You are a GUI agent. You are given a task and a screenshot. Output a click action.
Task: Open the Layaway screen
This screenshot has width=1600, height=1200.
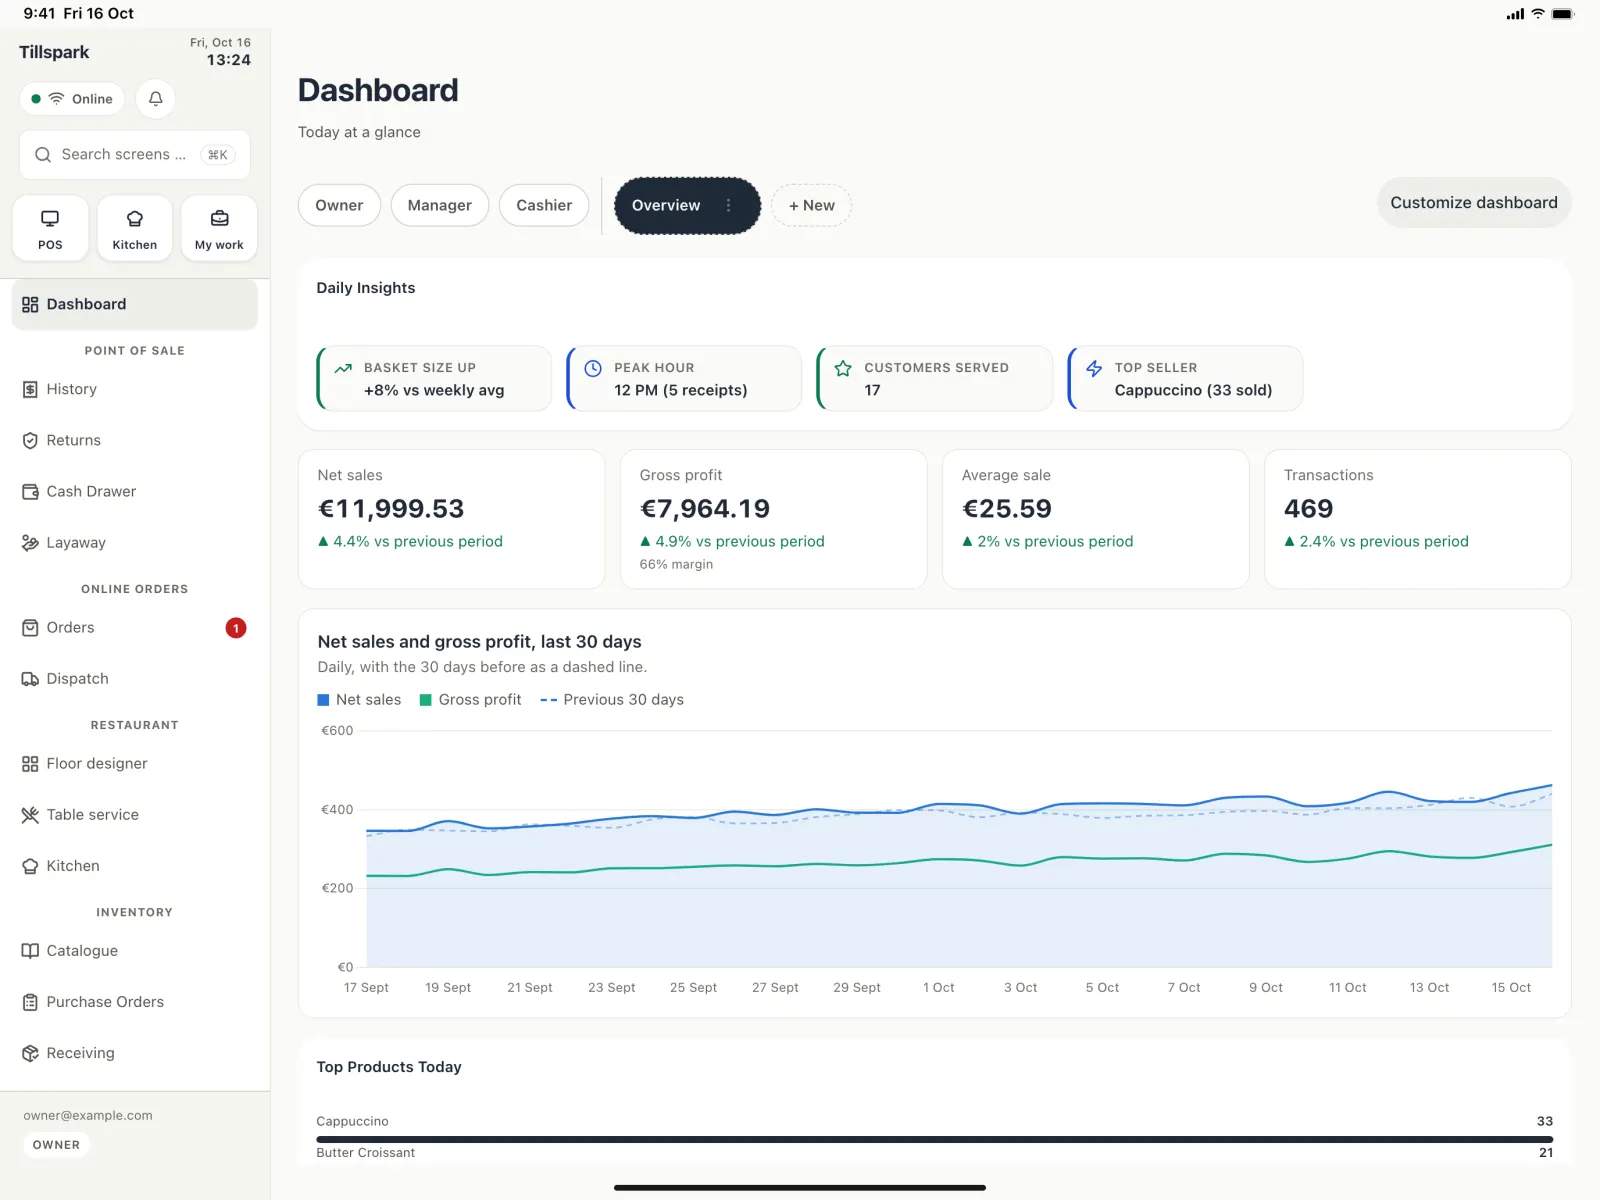[x=135, y=542]
